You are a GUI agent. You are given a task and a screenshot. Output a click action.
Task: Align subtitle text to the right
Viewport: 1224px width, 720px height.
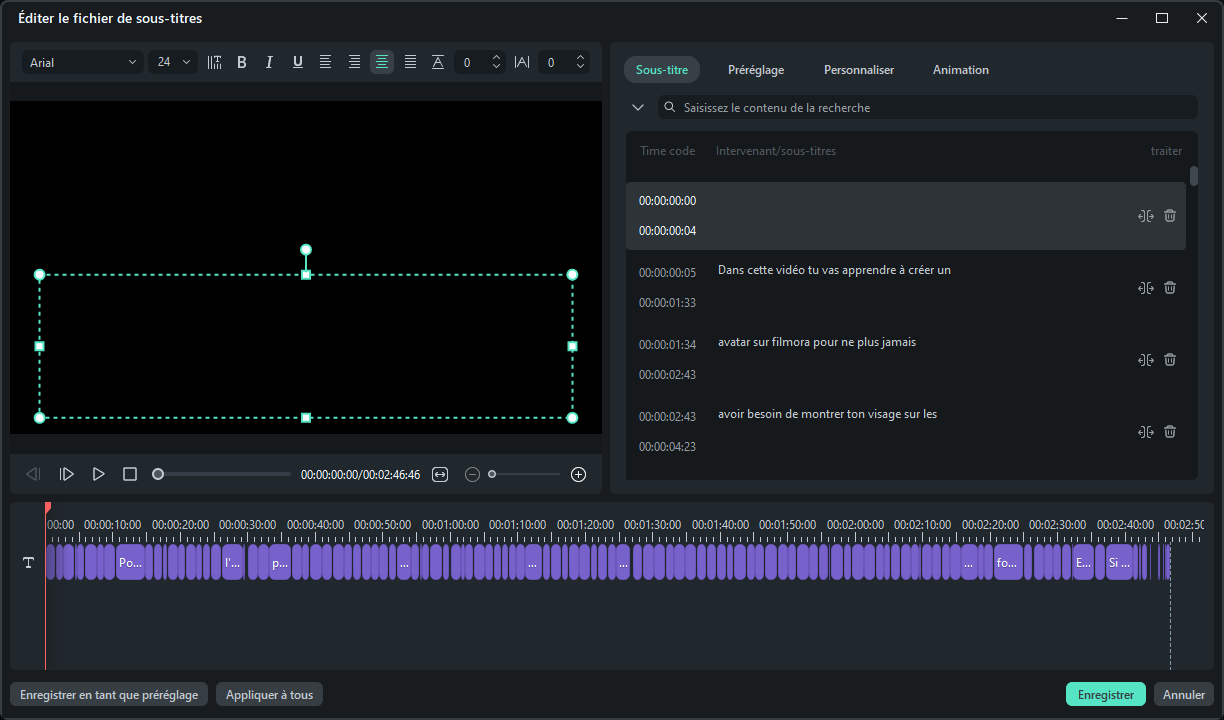(x=354, y=62)
